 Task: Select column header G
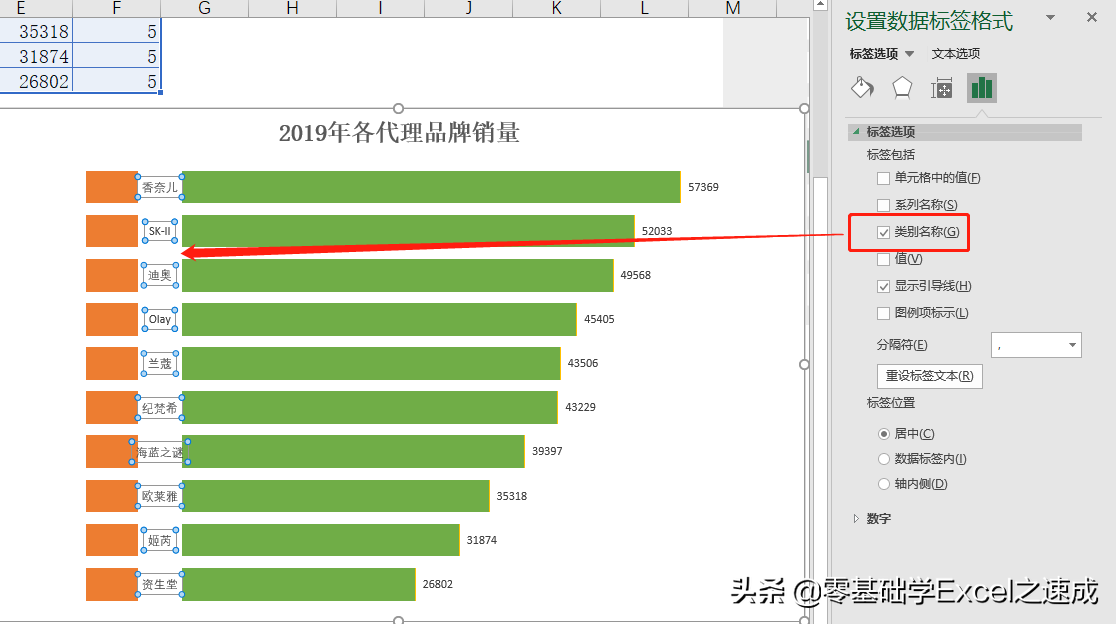click(204, 8)
